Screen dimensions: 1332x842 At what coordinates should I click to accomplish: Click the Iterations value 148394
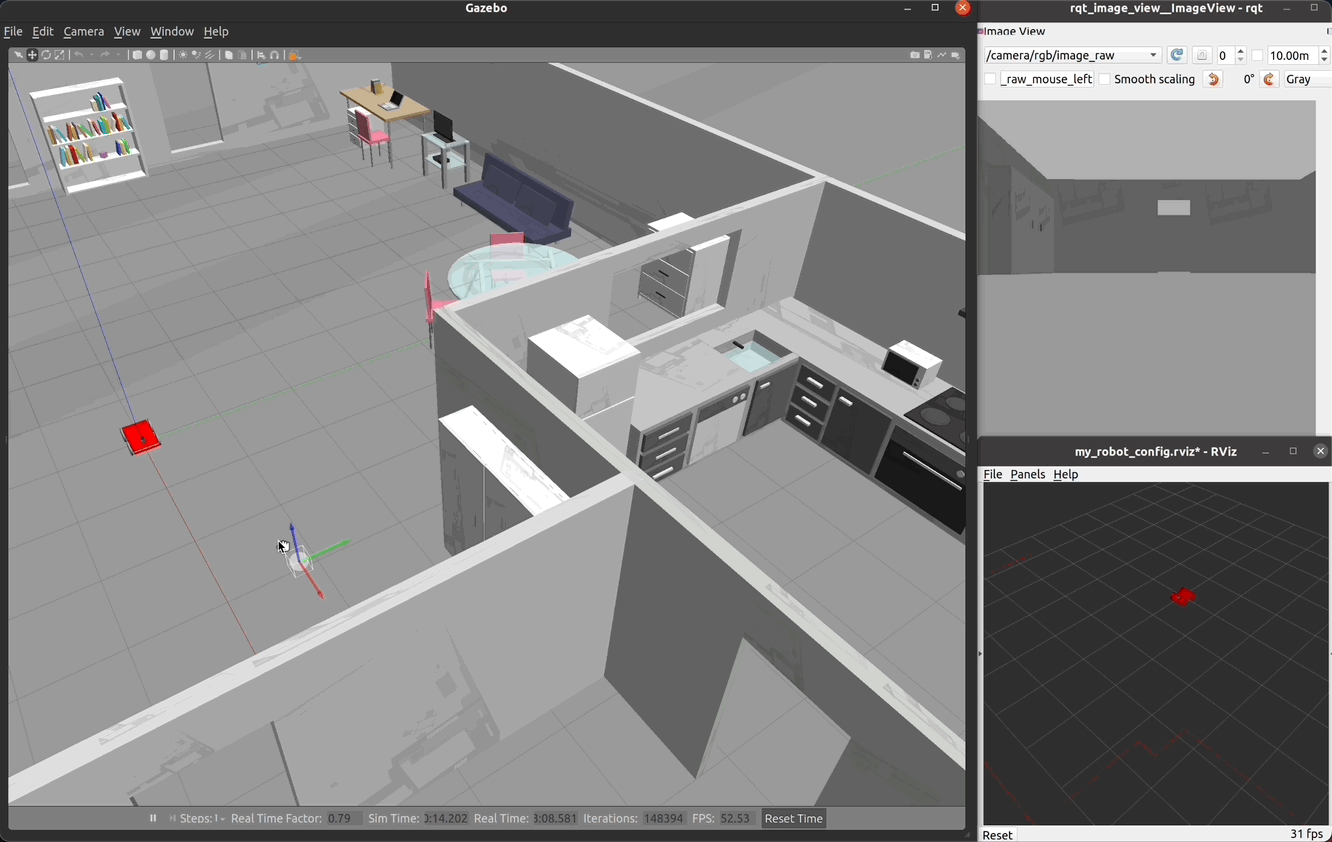click(663, 818)
